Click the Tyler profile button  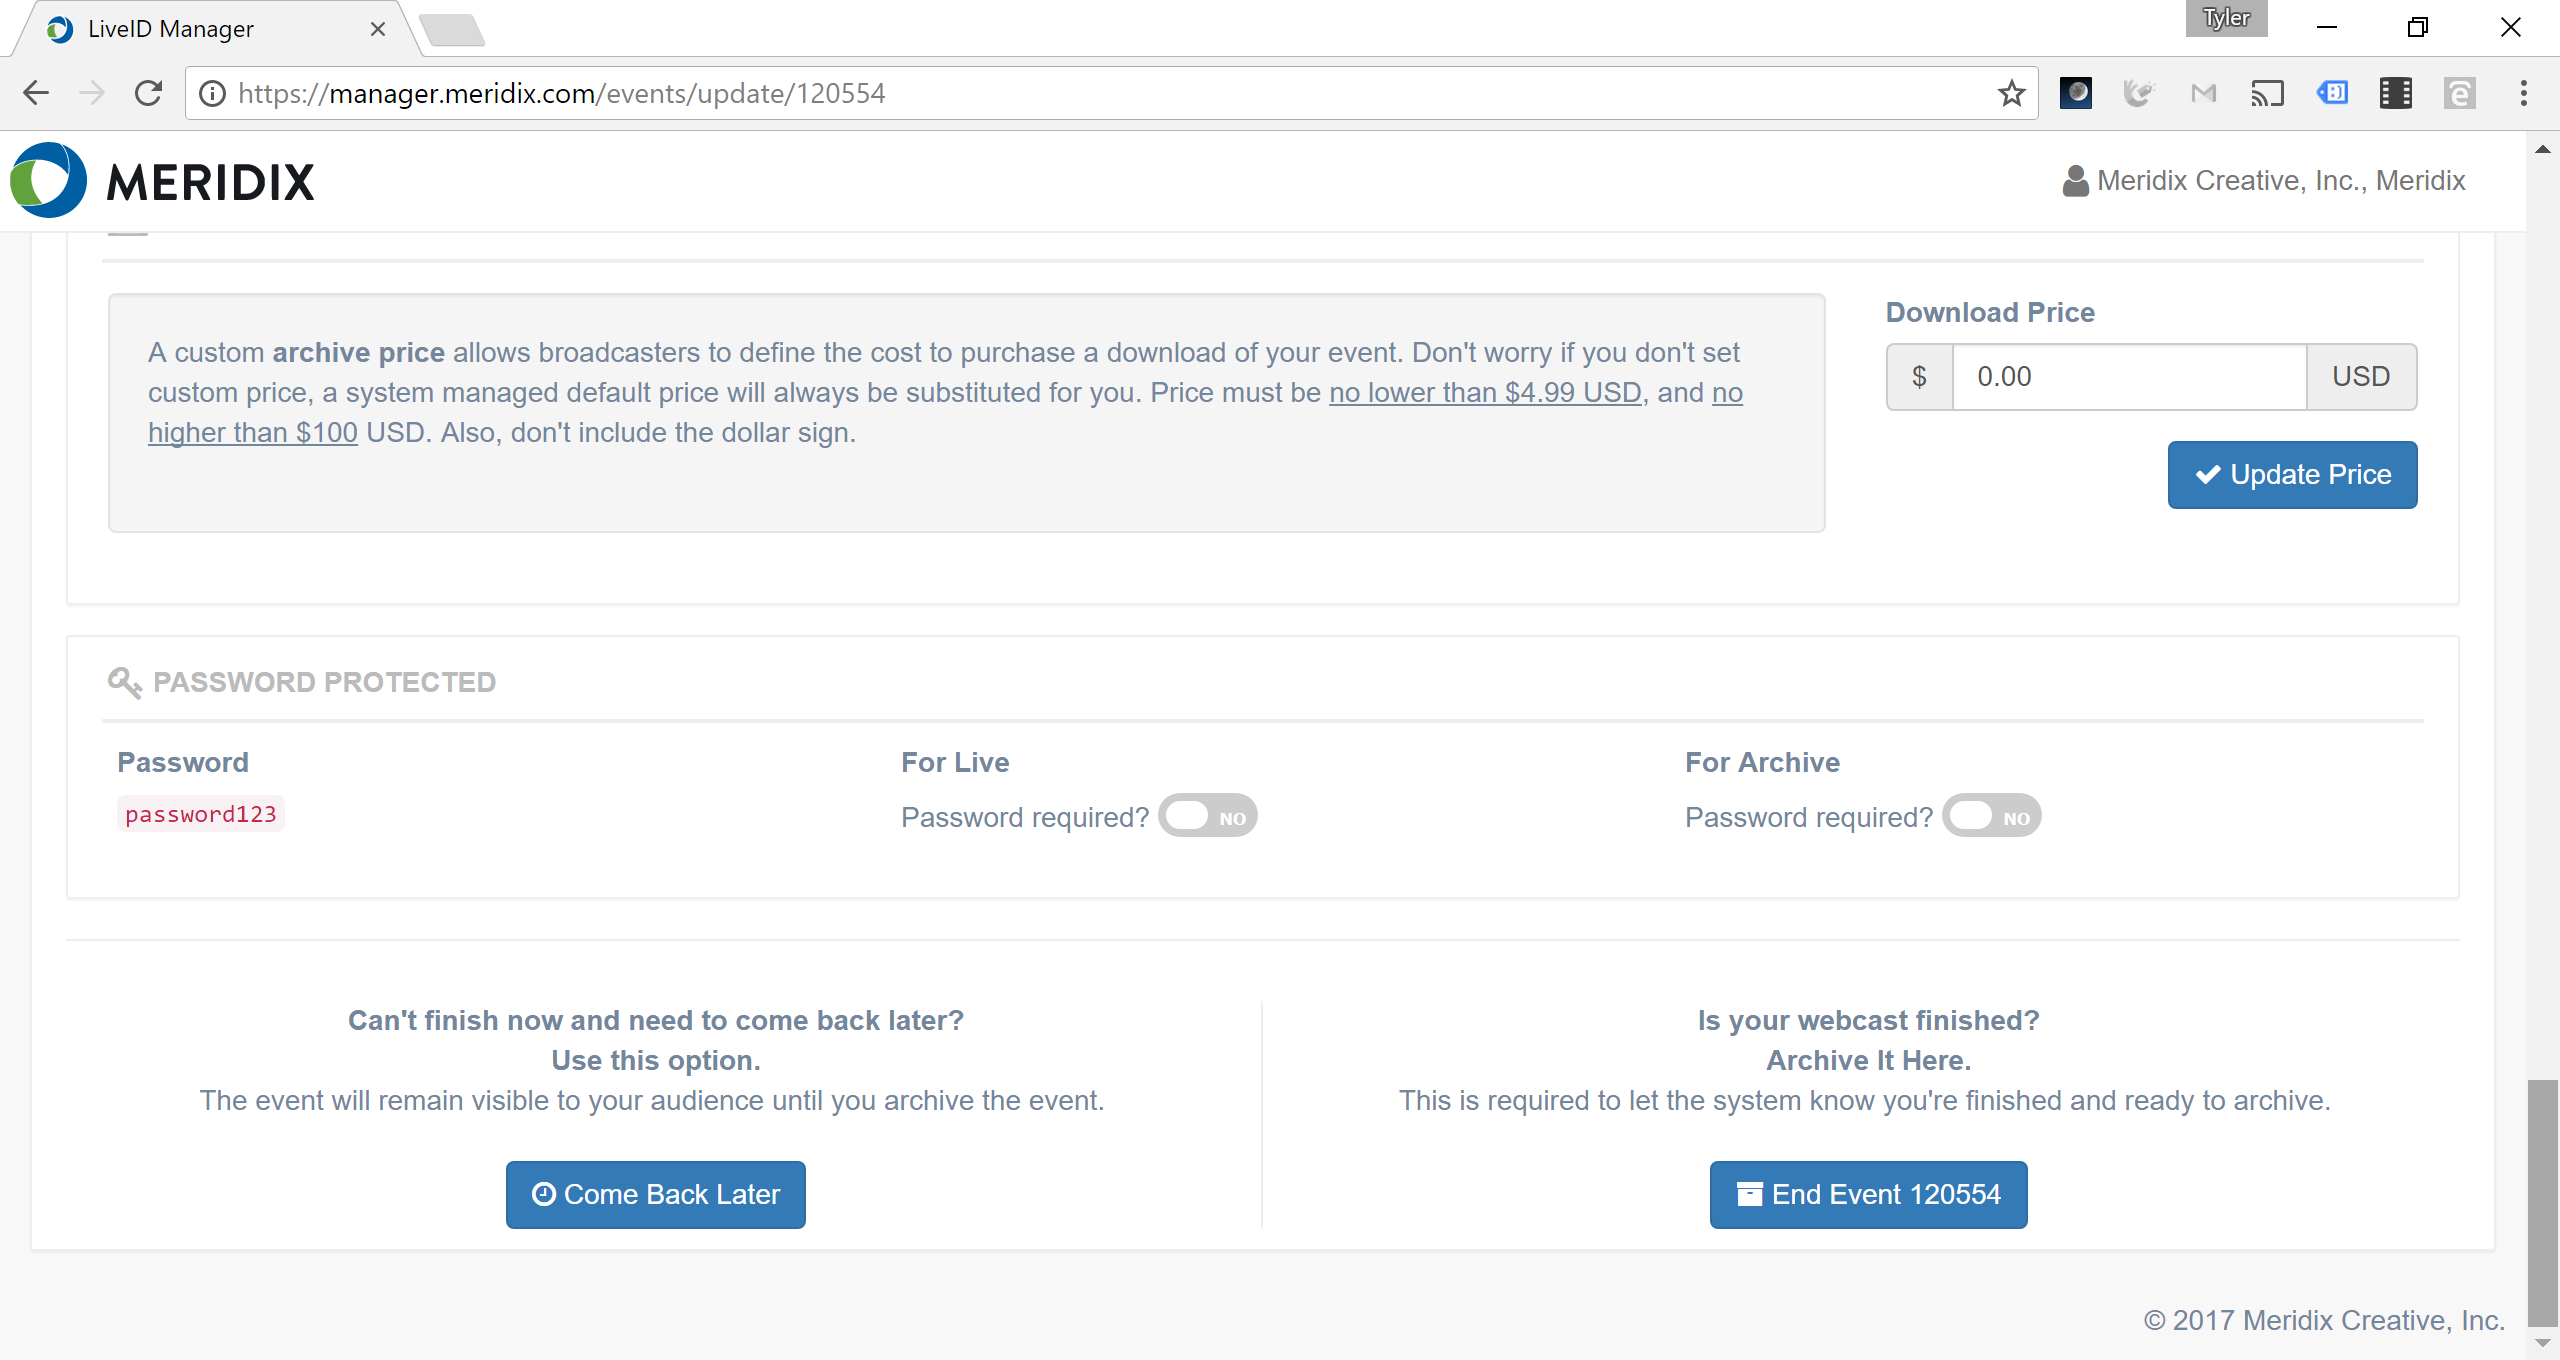2226,18
